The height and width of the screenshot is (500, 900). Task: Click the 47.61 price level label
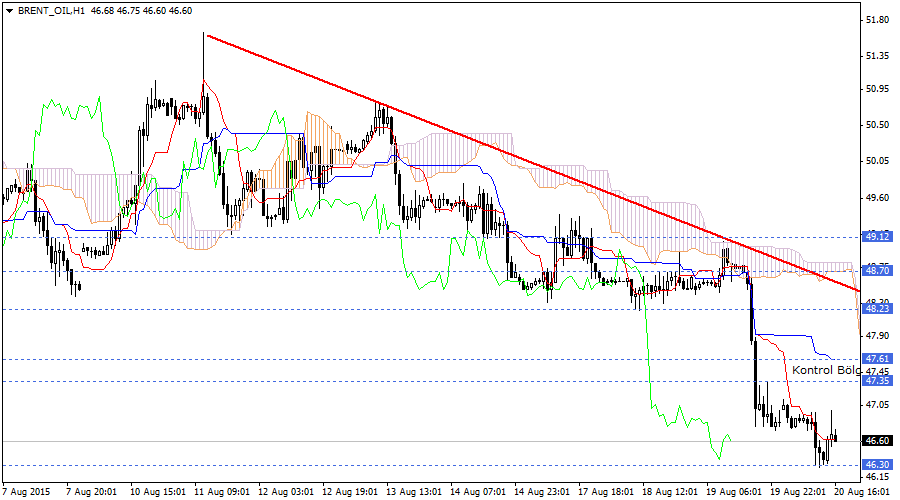coord(877,359)
